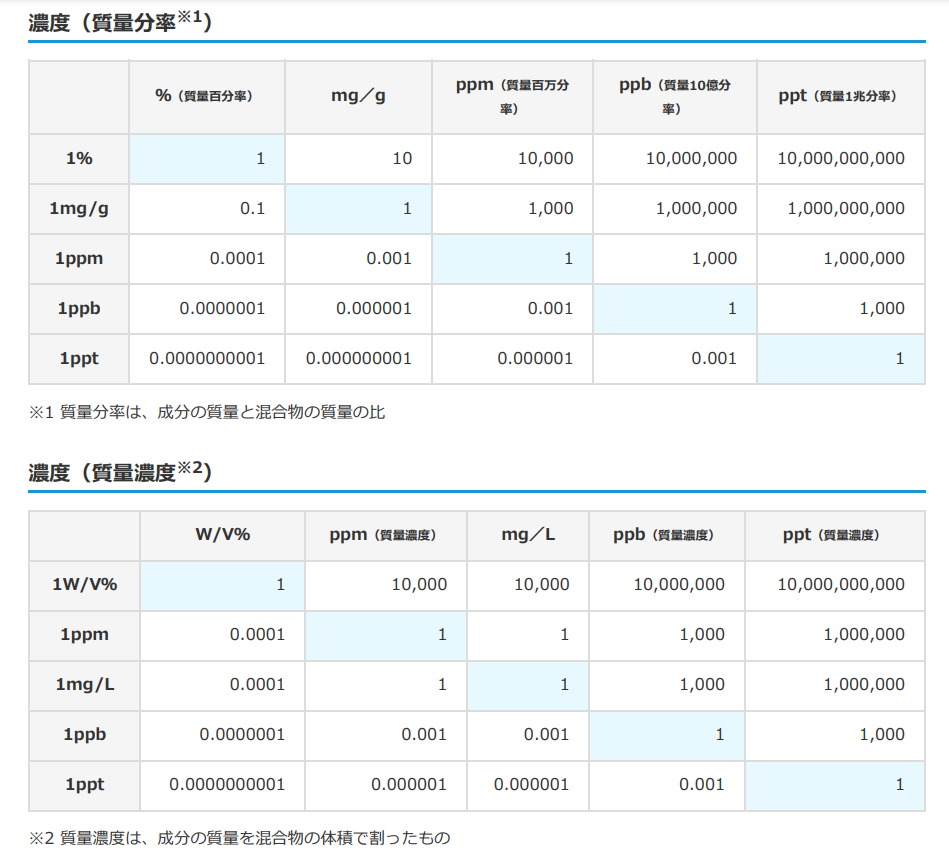Screen dimensions: 949x857
Task: Click the W/V% column header
Action: point(222,535)
